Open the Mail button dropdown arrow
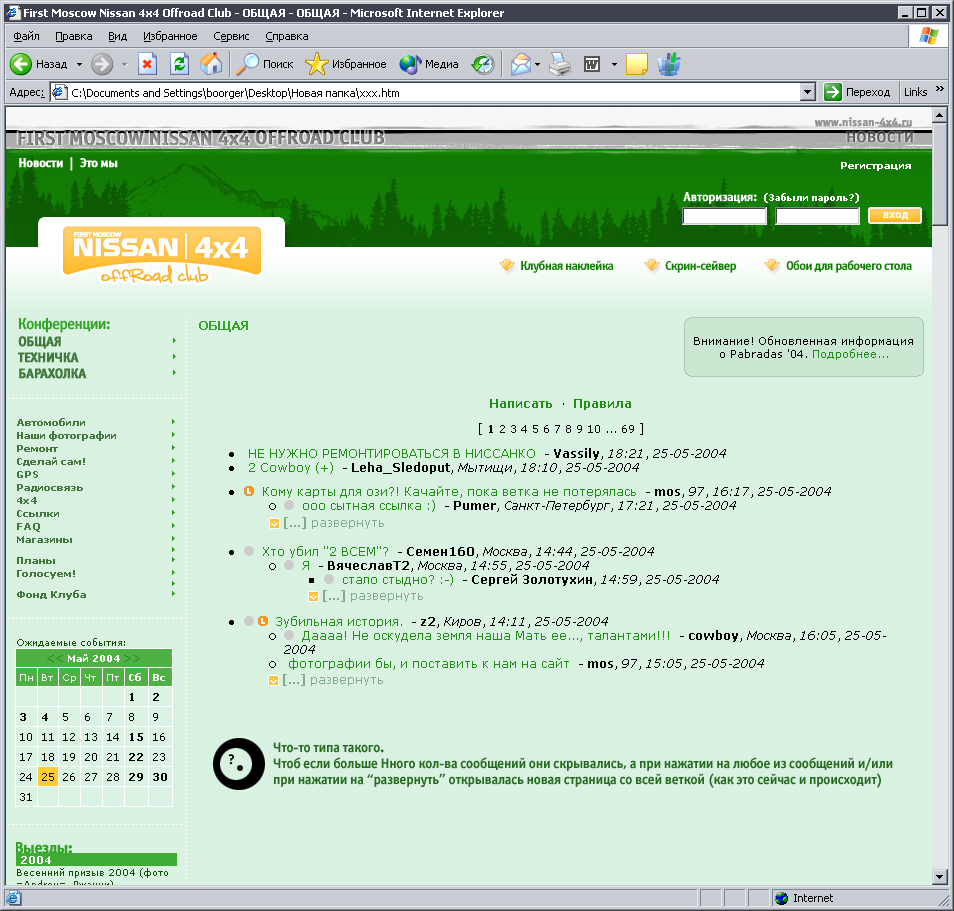This screenshot has width=954, height=911. point(537,64)
